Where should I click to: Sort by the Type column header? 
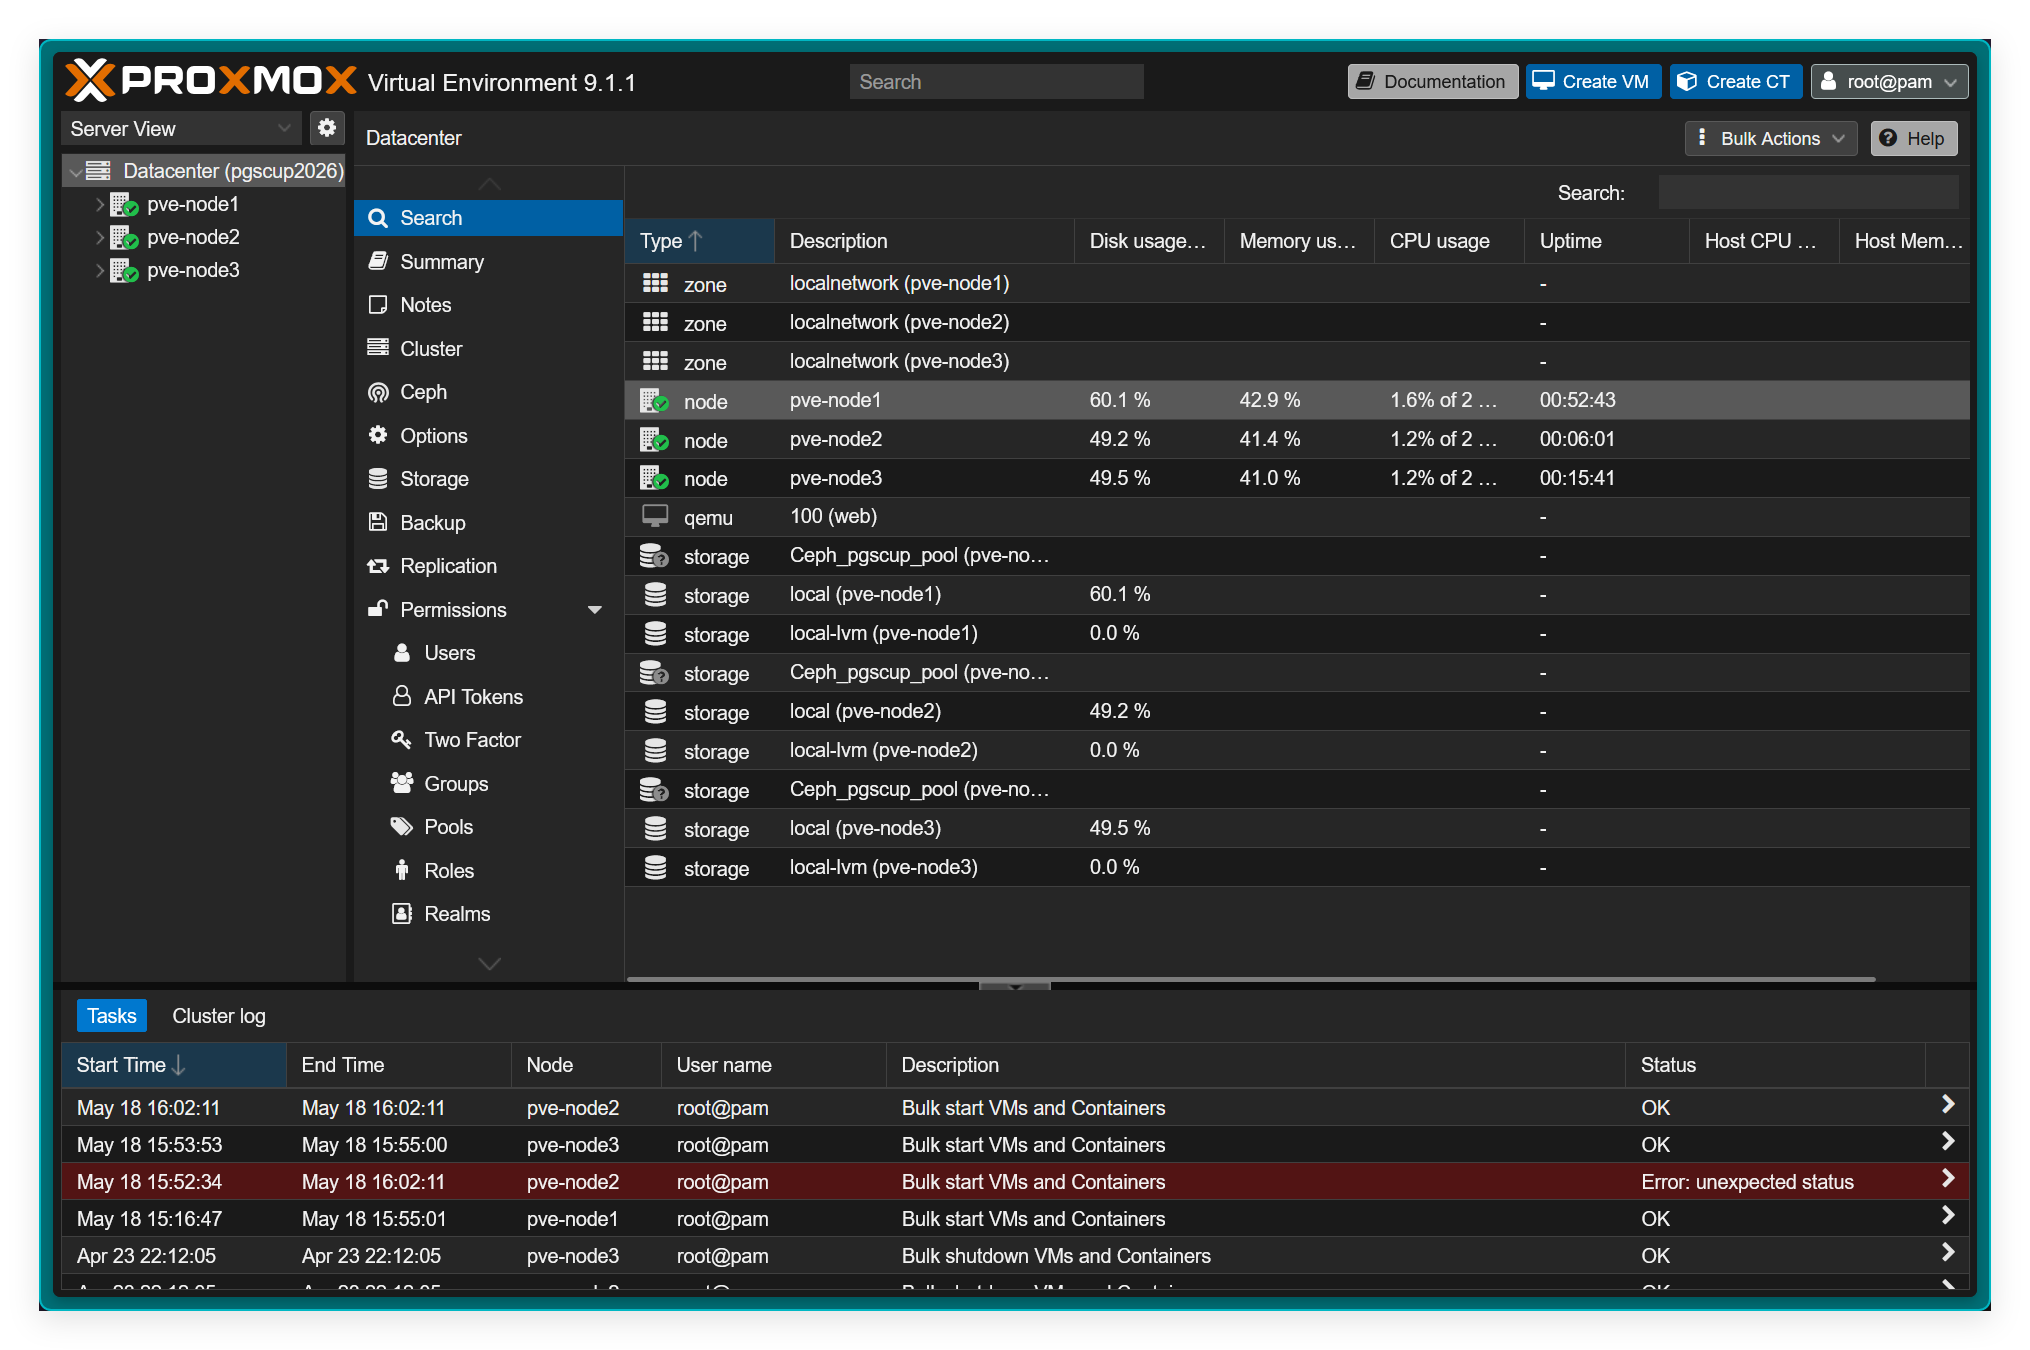(x=700, y=241)
